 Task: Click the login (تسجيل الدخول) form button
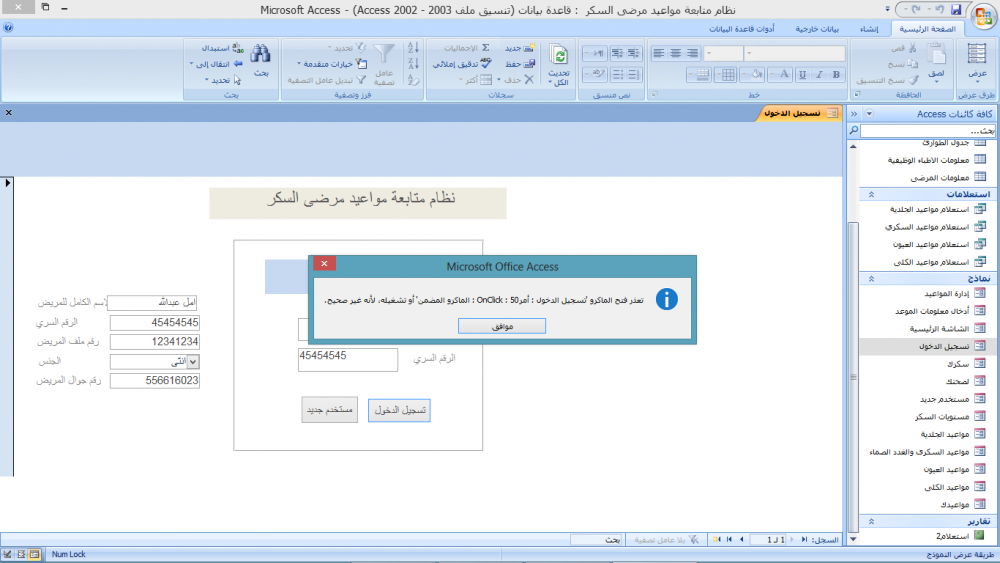click(x=399, y=410)
